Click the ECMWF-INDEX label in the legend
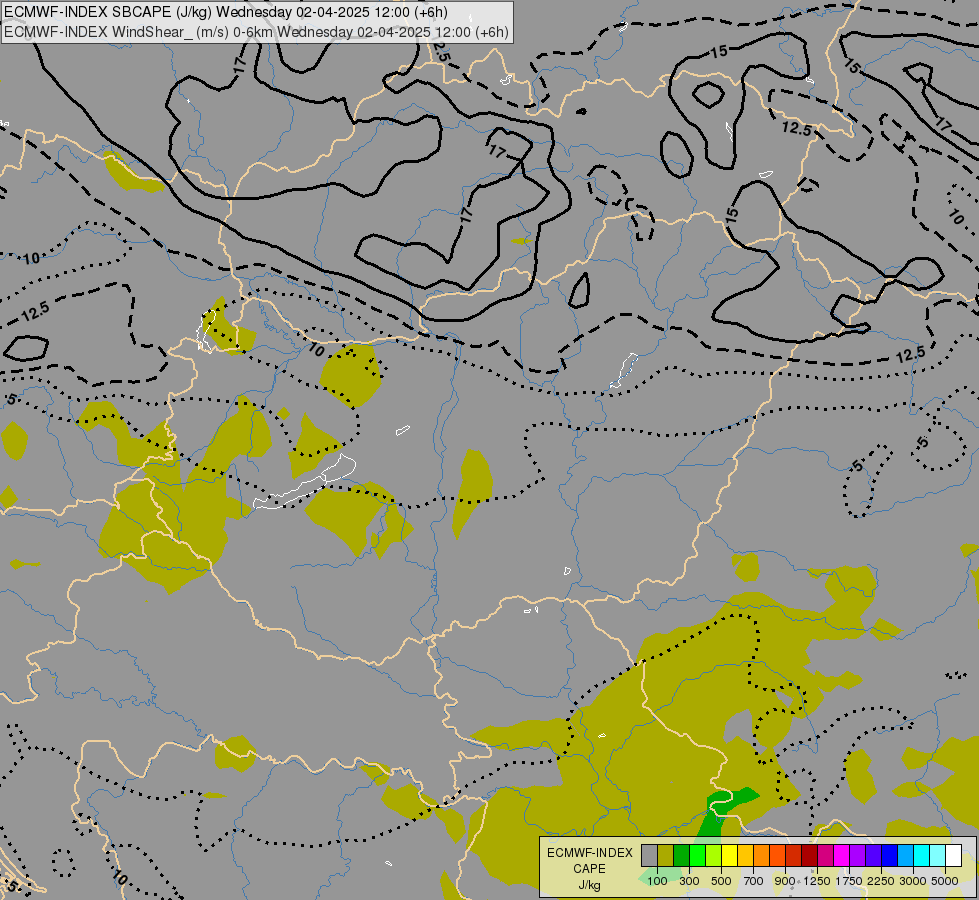 pos(590,853)
